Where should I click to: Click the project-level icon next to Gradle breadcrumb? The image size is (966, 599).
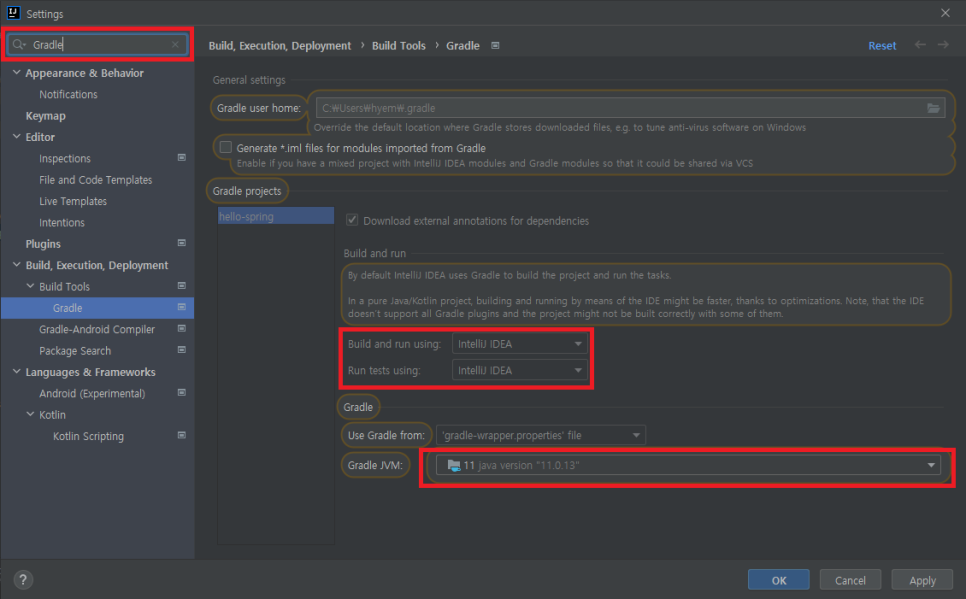[495, 46]
